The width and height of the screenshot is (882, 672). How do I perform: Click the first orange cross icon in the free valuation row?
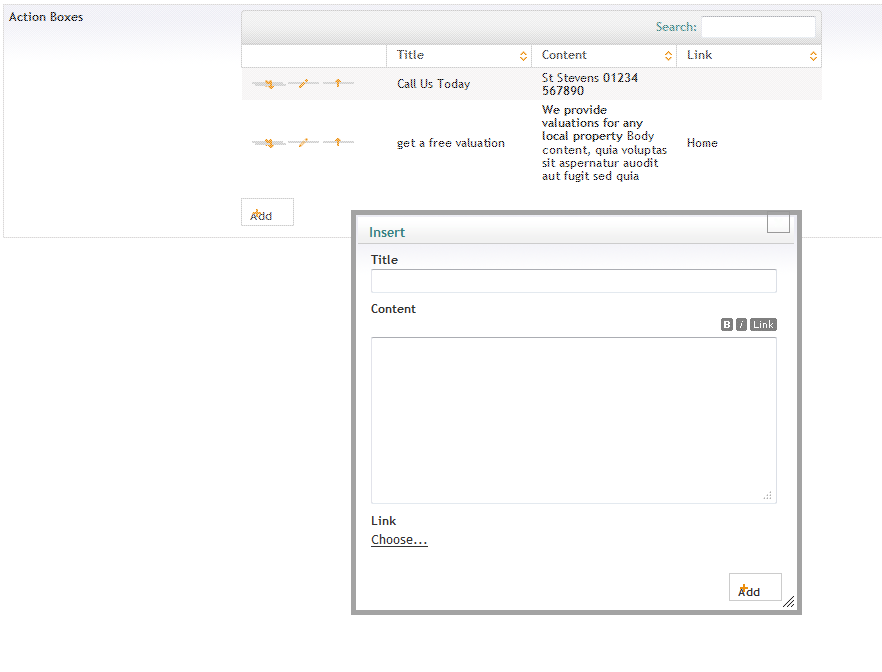pyautogui.click(x=269, y=143)
